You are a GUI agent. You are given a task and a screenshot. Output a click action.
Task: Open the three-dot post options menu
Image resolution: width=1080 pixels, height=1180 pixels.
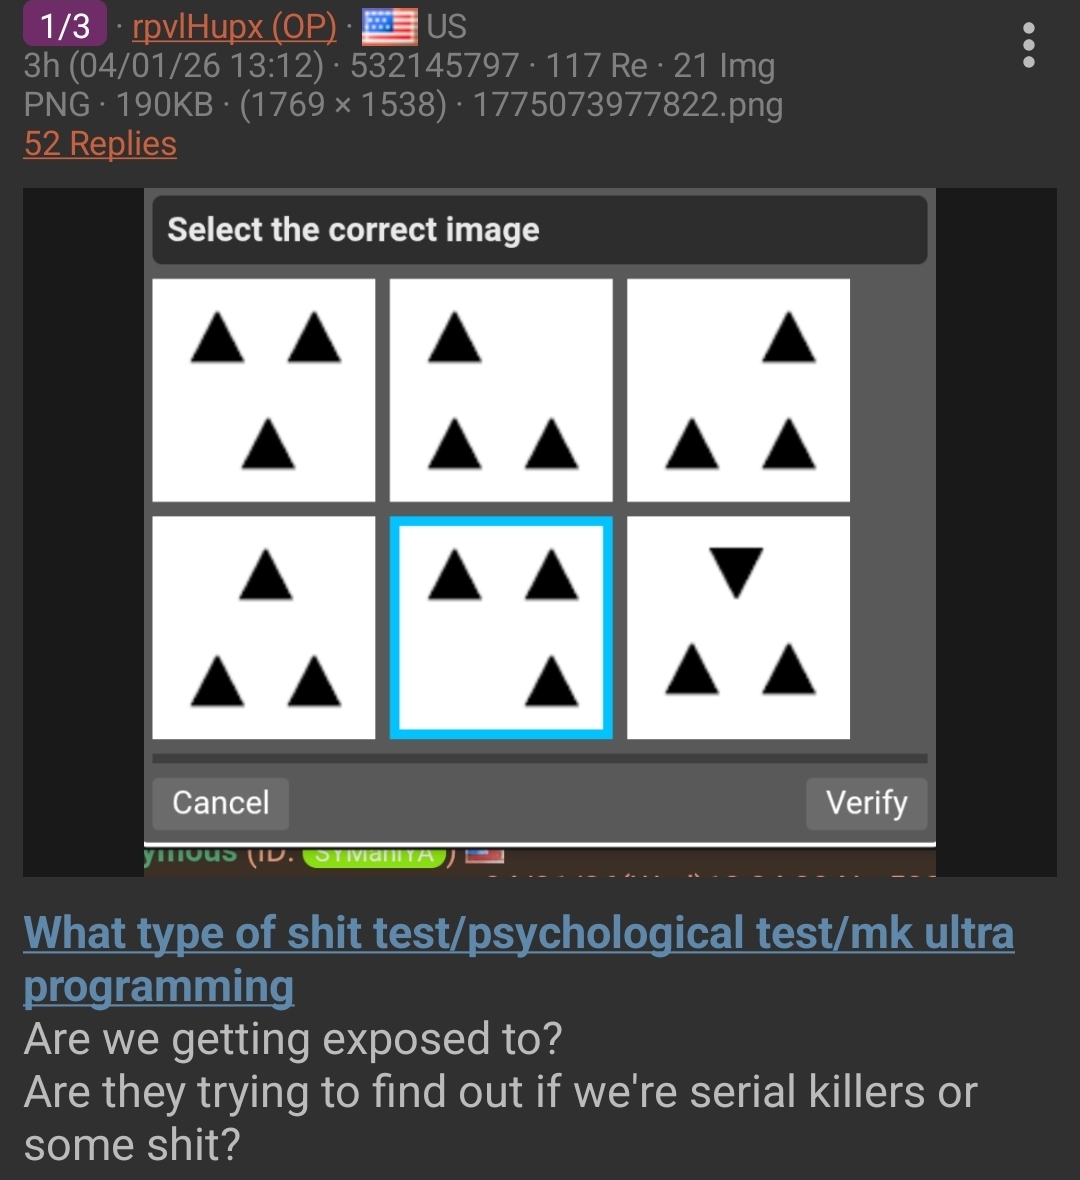1028,45
